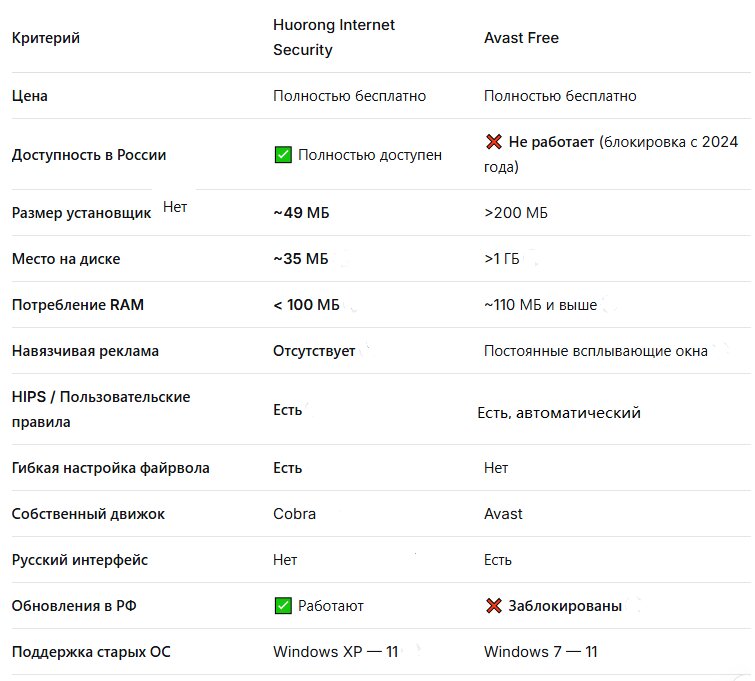Click green checkmark icon beside Полностью доступен
This screenshot has height=681, width=755.
click(x=283, y=155)
